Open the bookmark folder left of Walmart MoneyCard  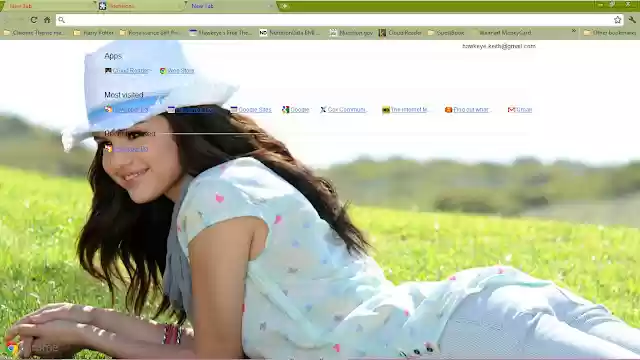coord(446,33)
